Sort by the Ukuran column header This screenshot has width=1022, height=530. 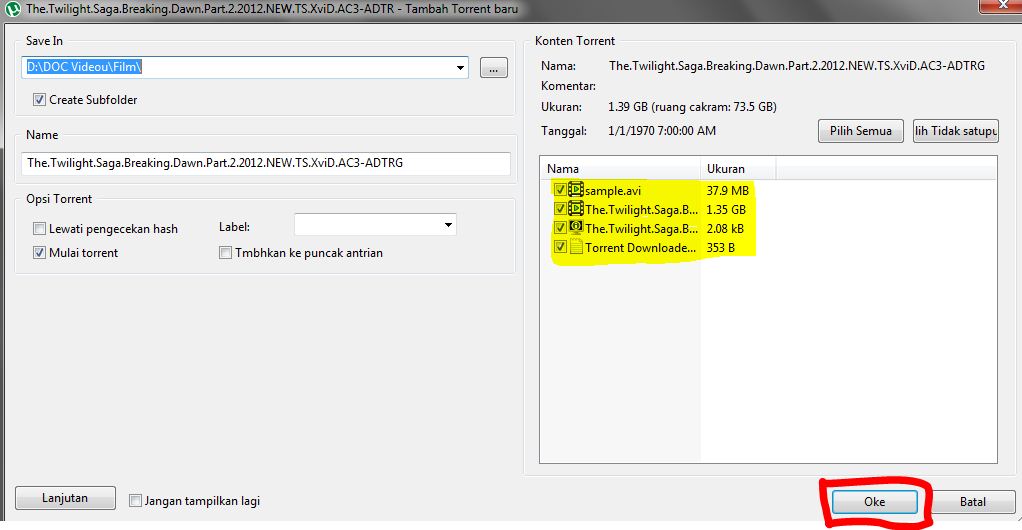click(x=738, y=169)
